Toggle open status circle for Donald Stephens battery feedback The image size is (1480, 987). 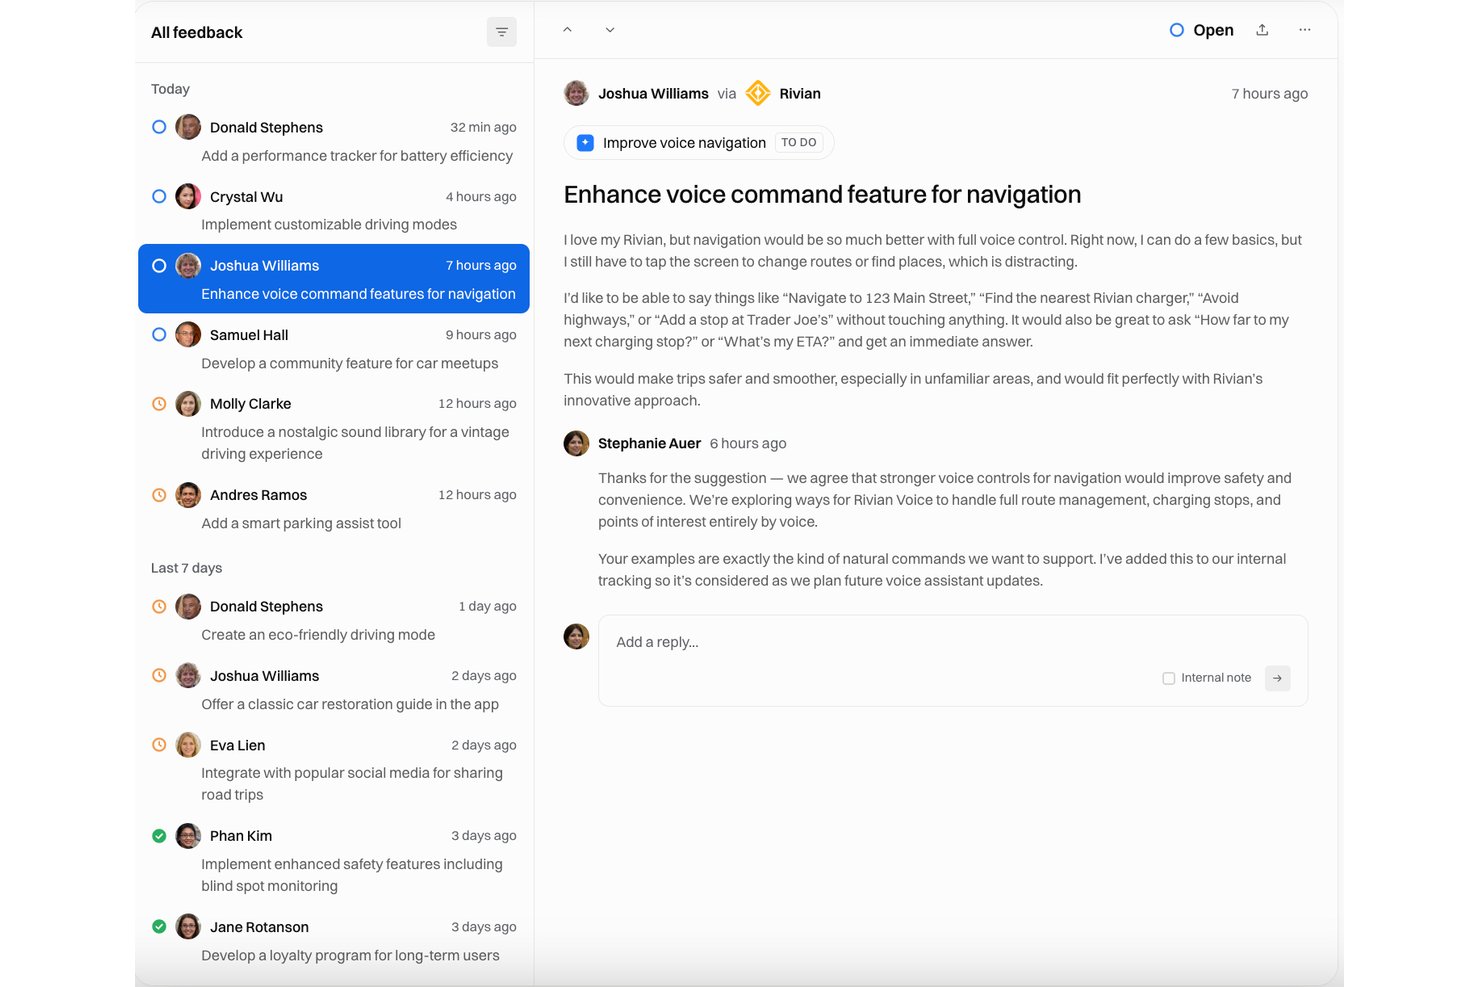click(159, 127)
